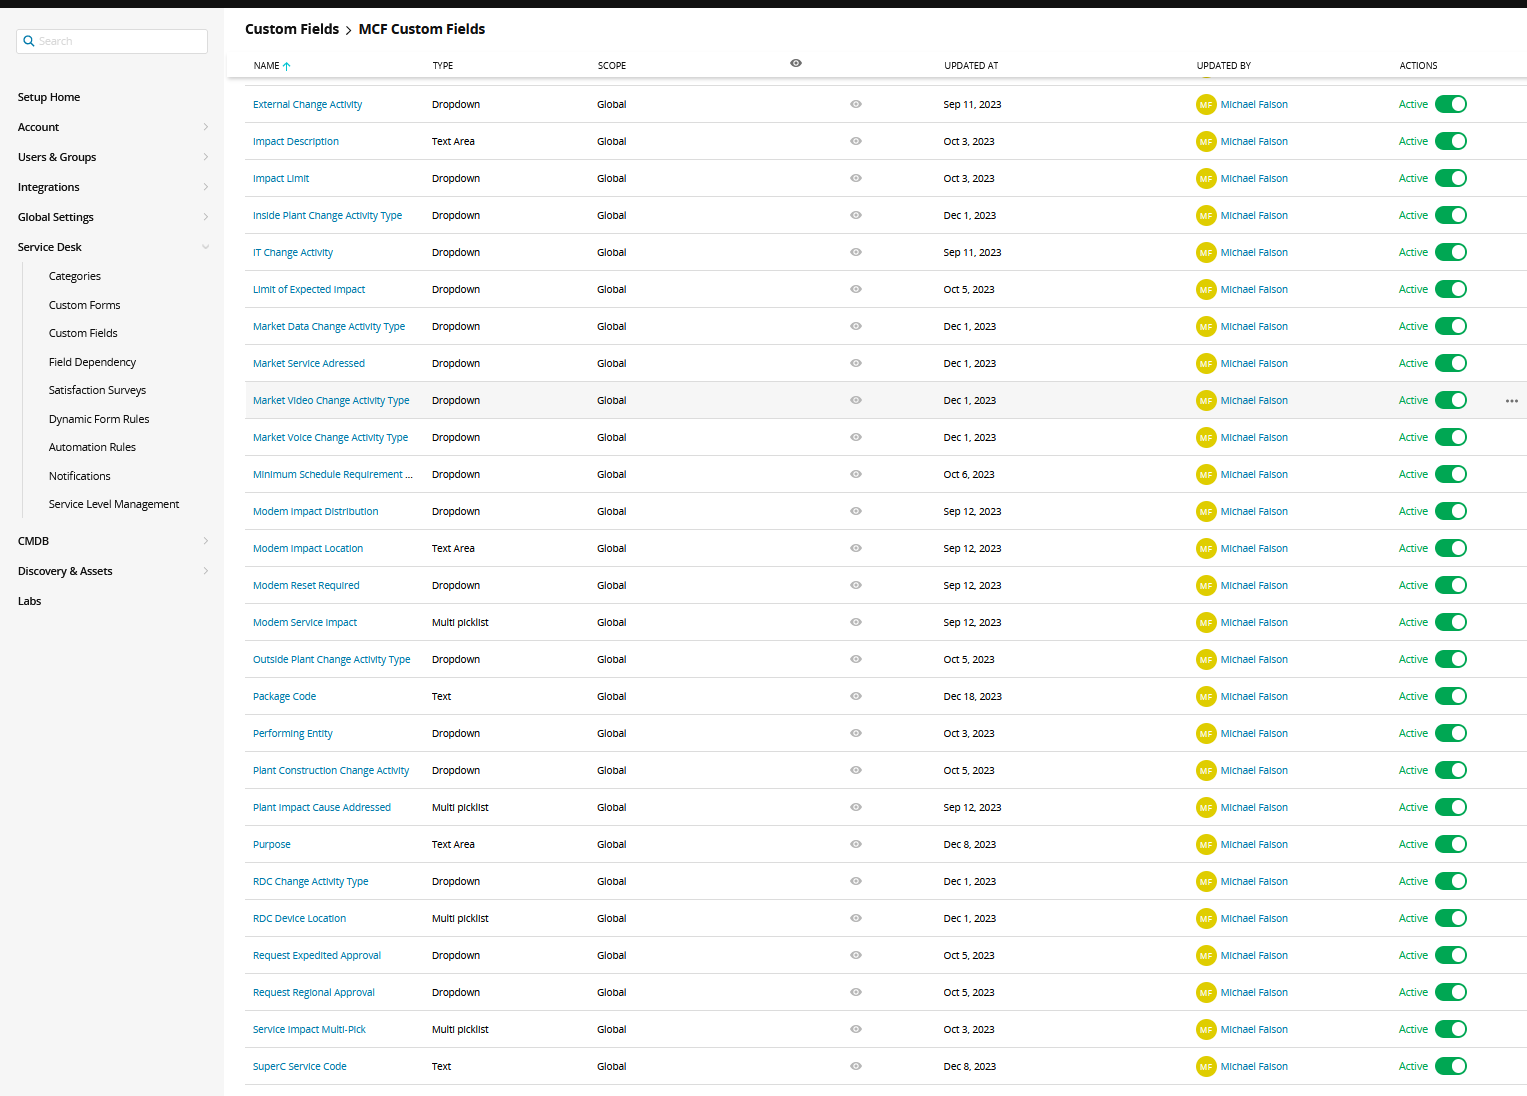The width and height of the screenshot is (1527, 1096).
Task: Click the MF avatar in SuperC Service Code row
Action: [1206, 1067]
